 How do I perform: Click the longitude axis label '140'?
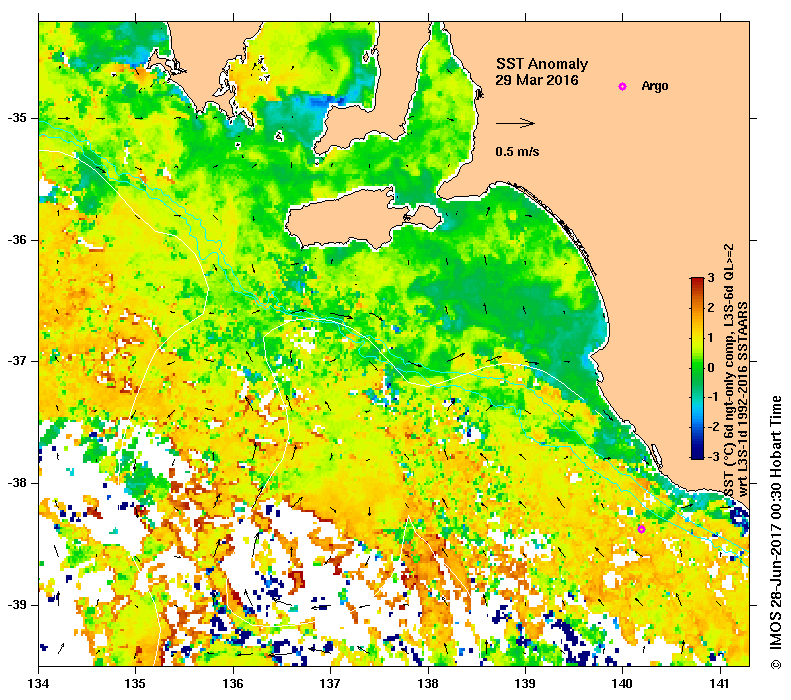pos(623,683)
